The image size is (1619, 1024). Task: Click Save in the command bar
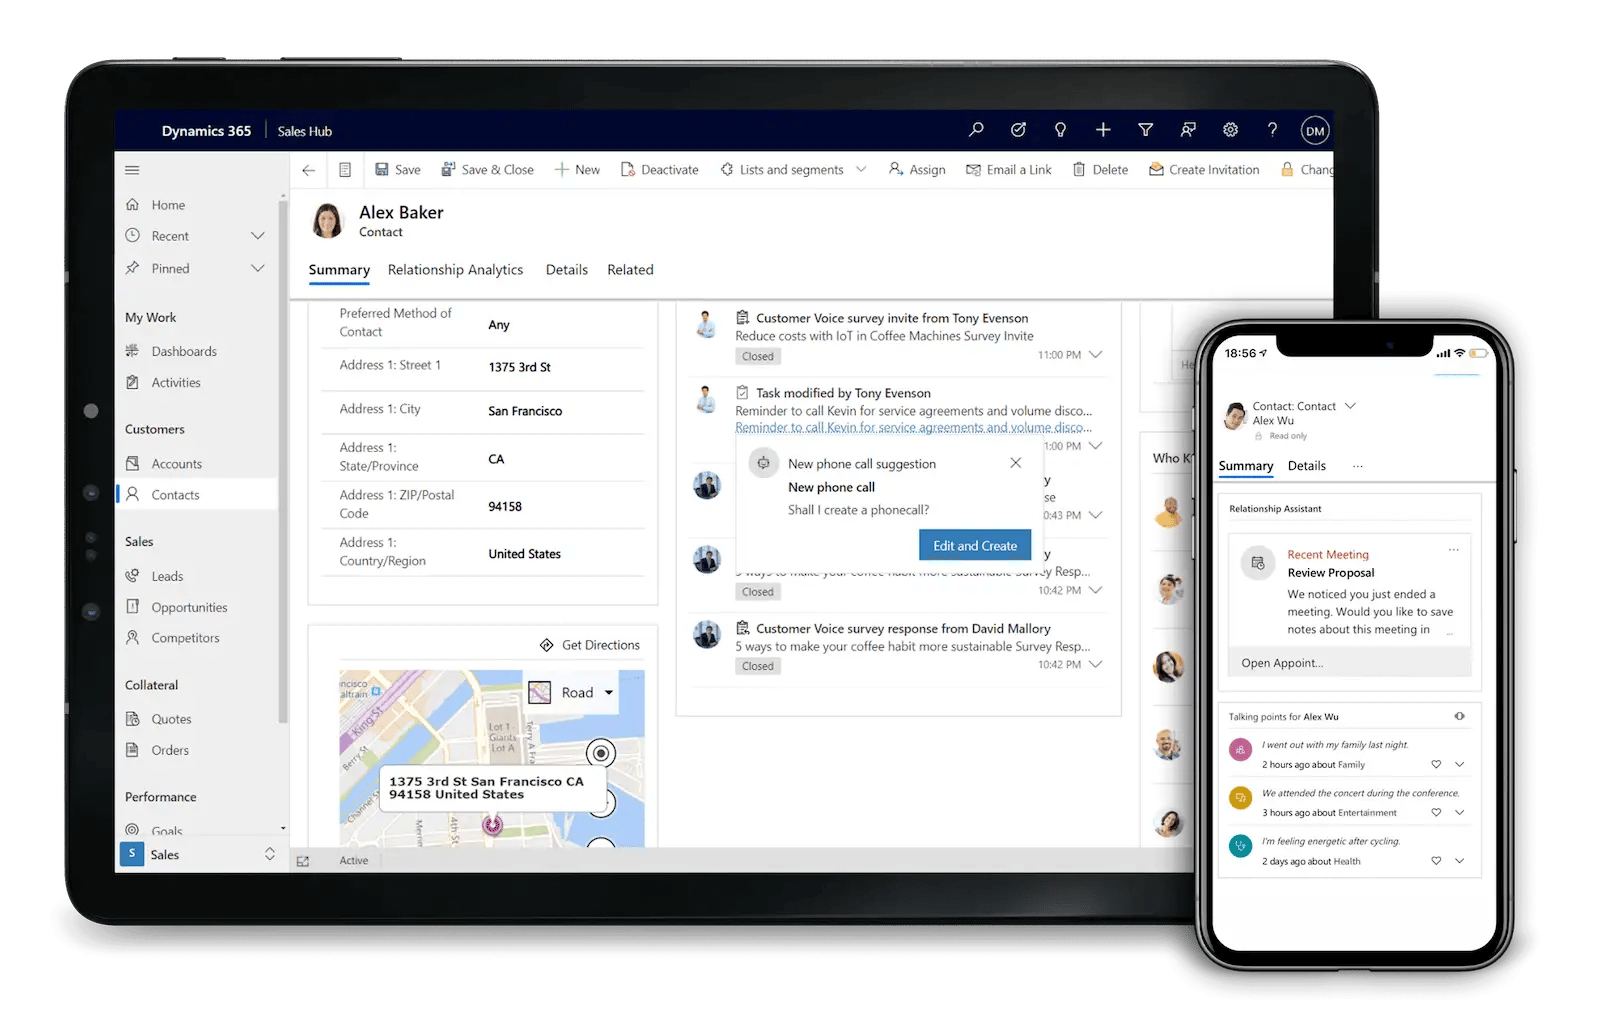tap(398, 170)
